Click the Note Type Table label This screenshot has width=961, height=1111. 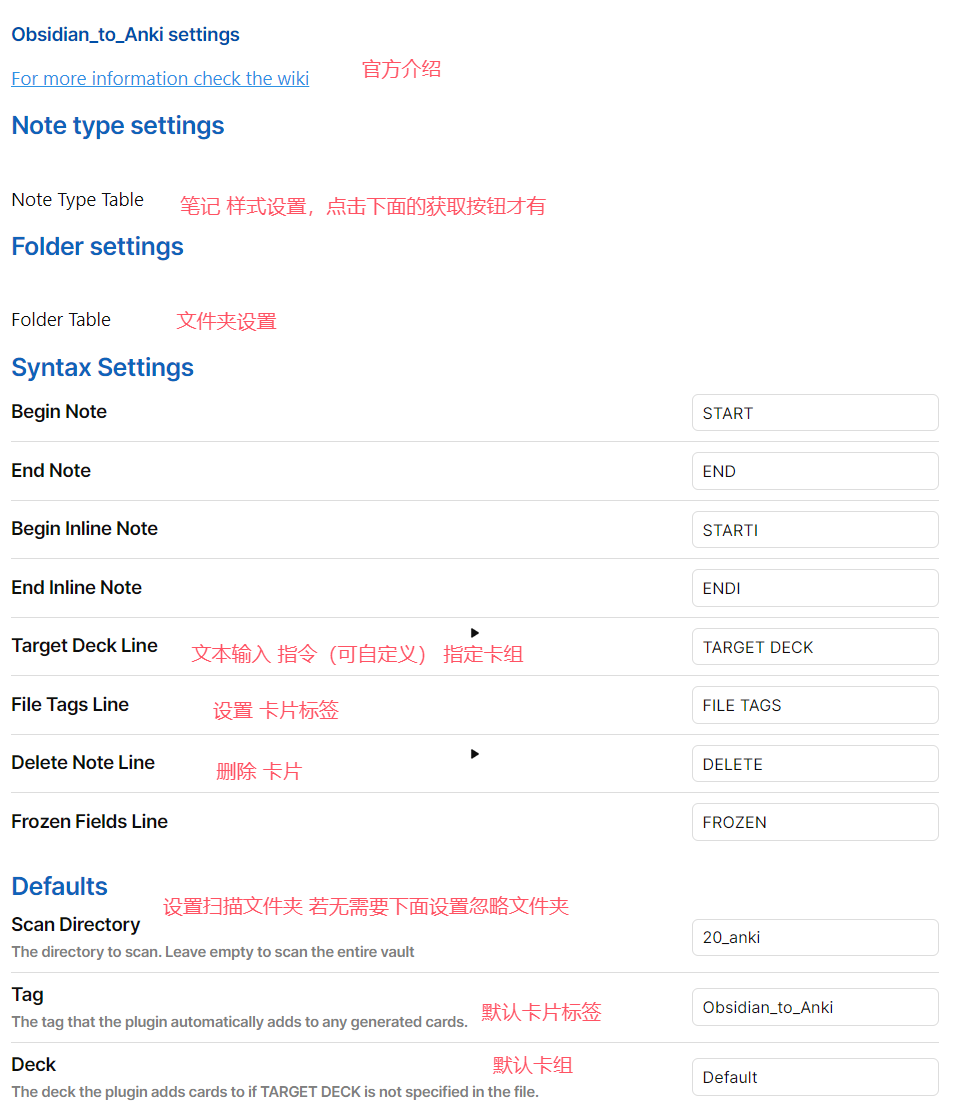(77, 200)
